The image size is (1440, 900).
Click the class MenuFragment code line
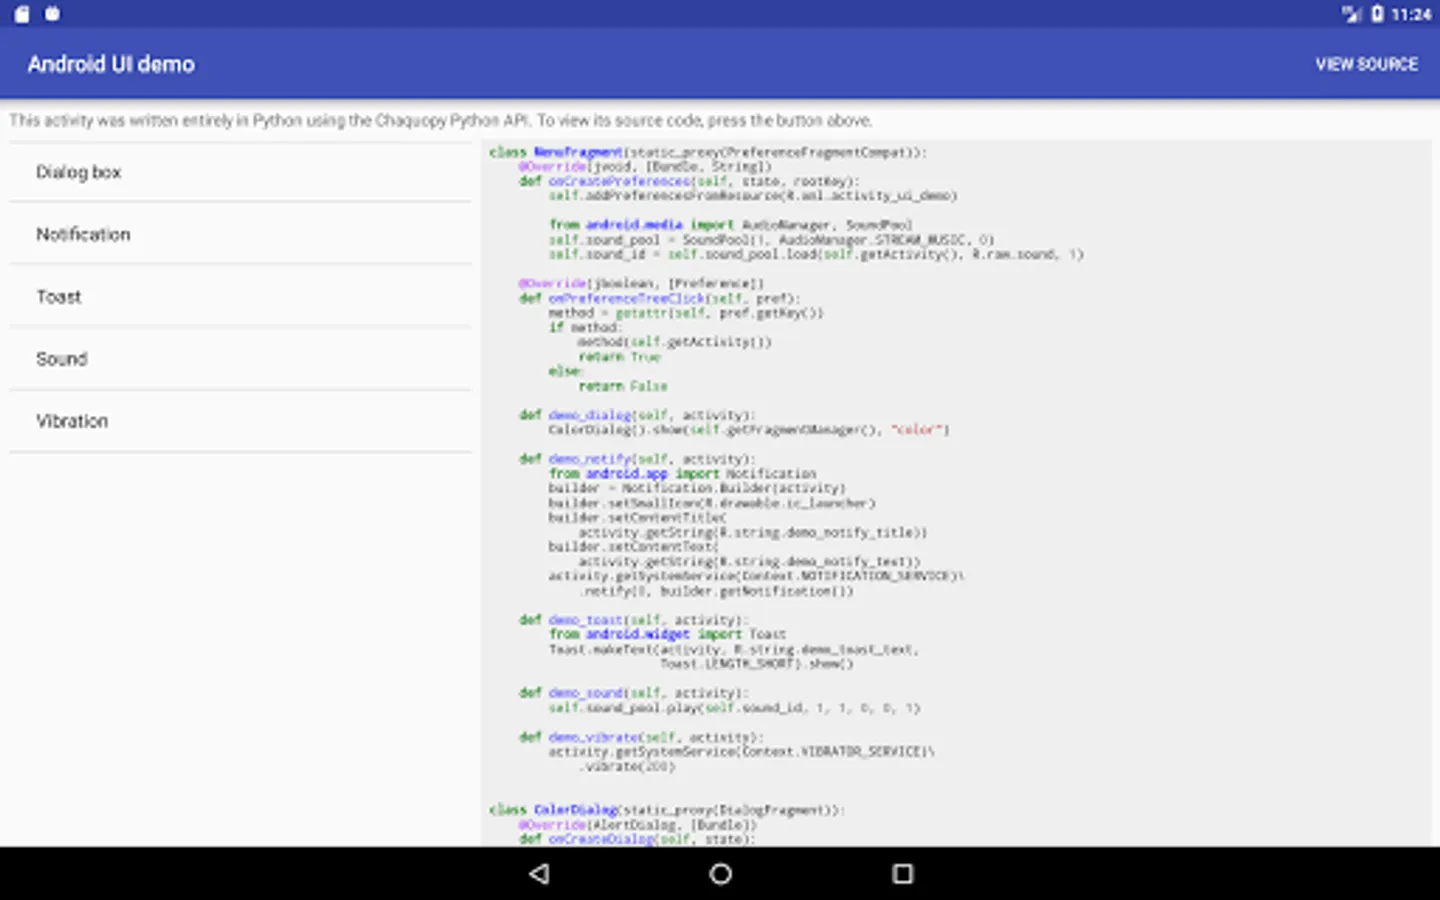pos(707,153)
